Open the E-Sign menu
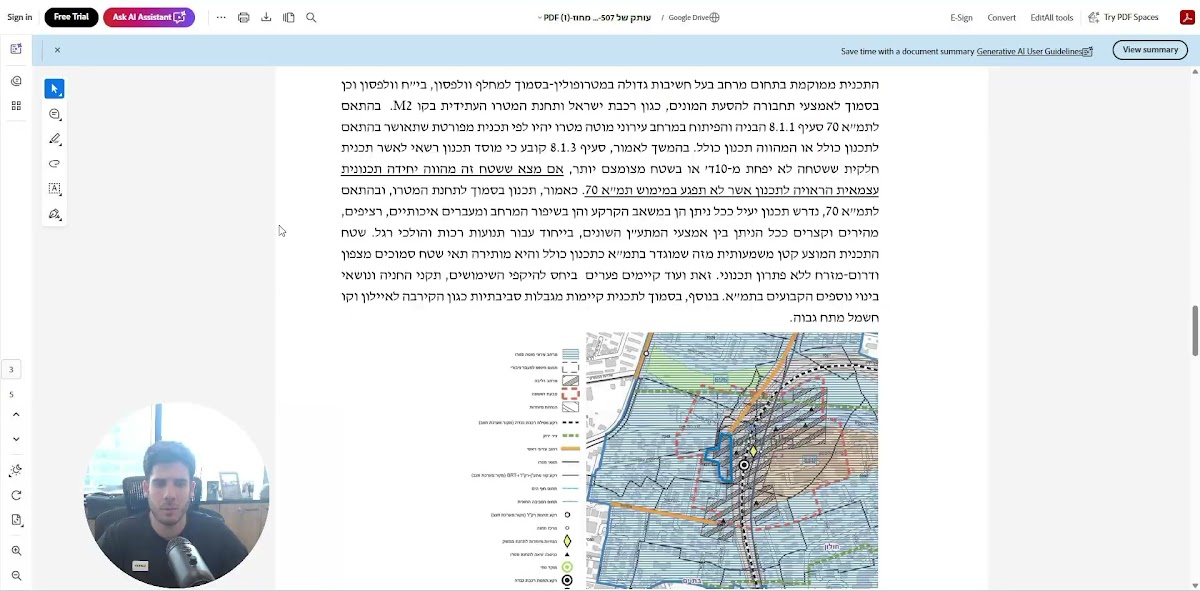The width and height of the screenshot is (1200, 591). pos(961,17)
